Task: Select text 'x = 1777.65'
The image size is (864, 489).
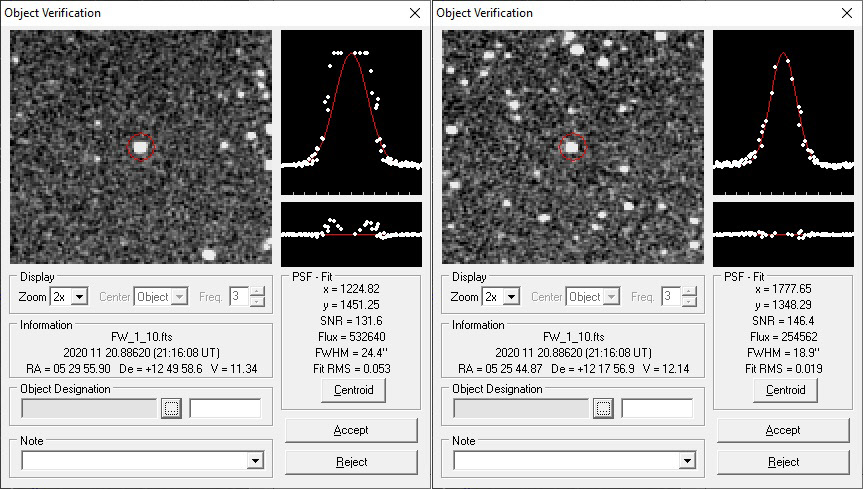Action: click(783, 289)
